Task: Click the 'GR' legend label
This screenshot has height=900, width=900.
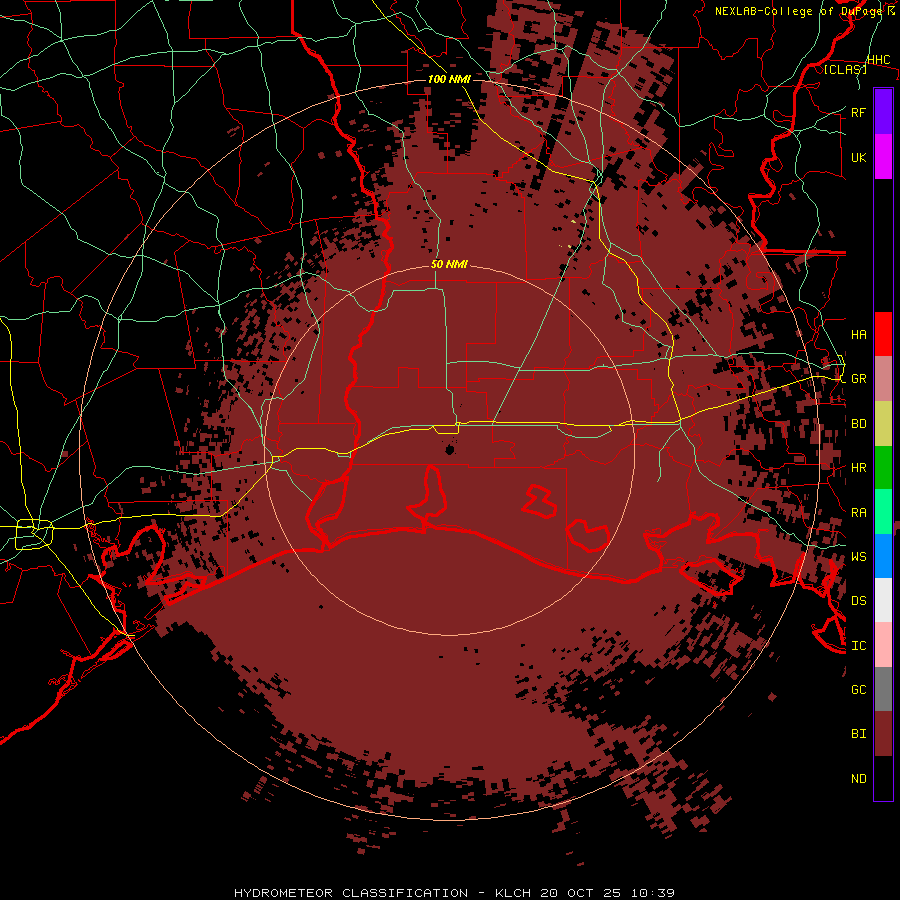Action: 858,379
